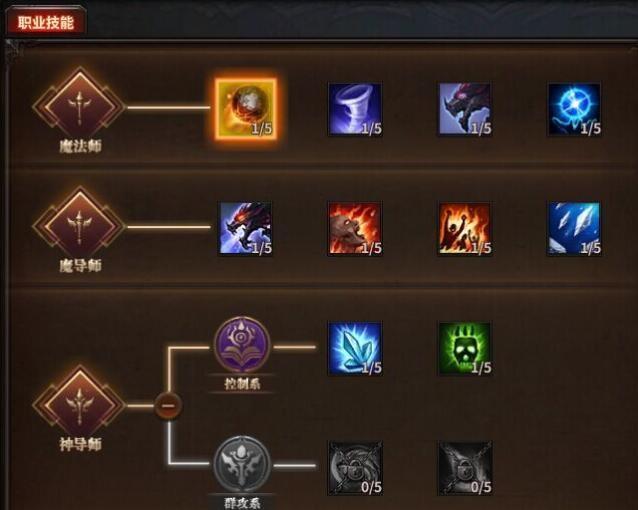
Task: Open the 职业技能 tab
Action: pyautogui.click(x=46, y=22)
